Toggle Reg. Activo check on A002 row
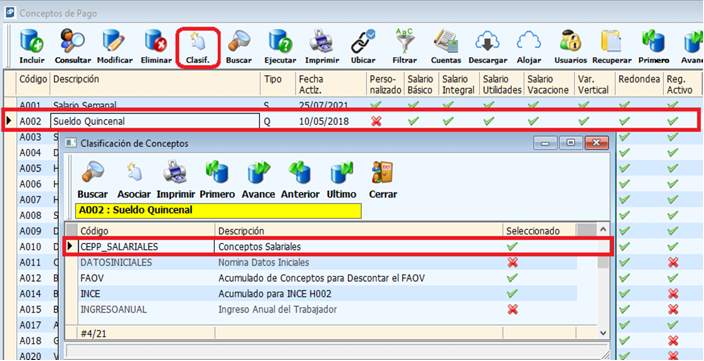 point(673,121)
